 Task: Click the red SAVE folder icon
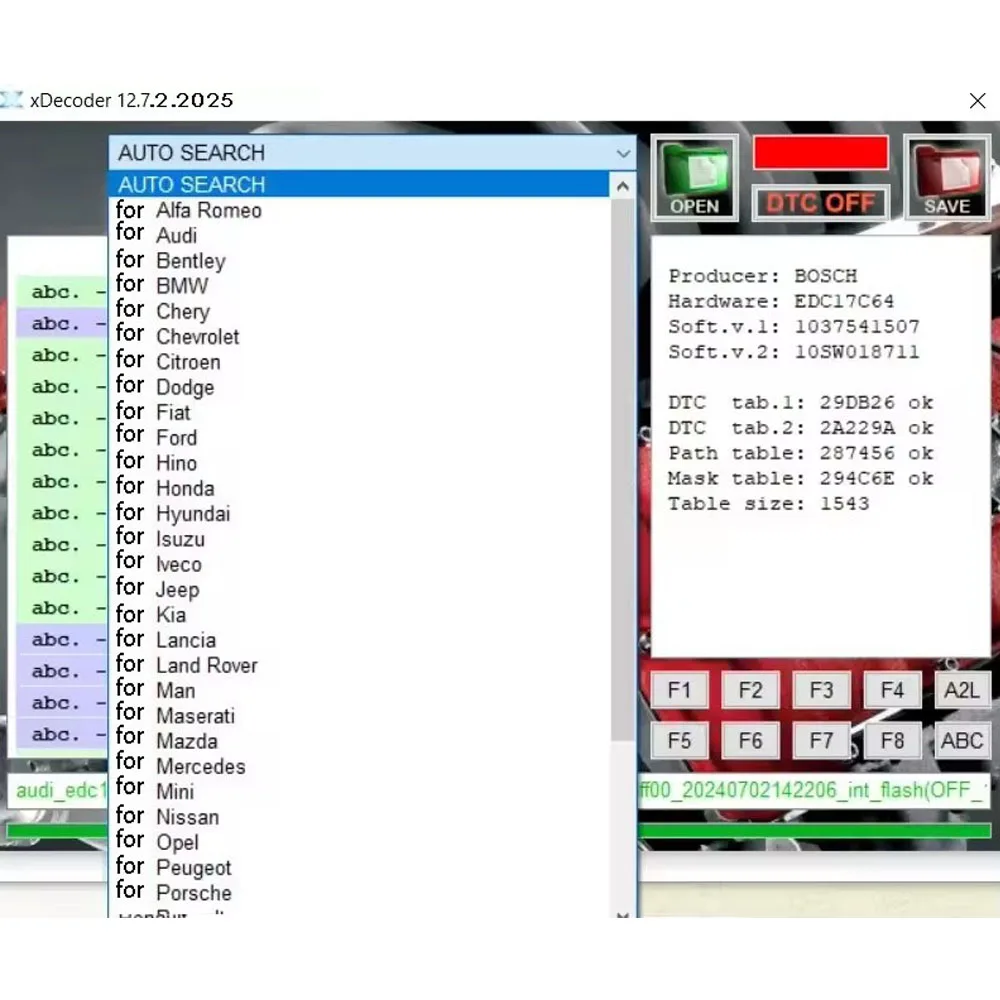[x=947, y=178]
